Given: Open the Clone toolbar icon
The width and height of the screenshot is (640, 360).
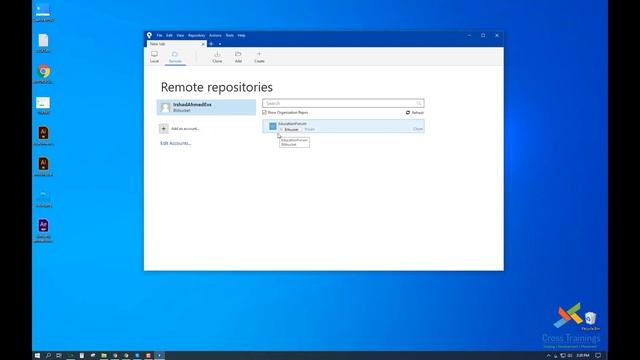Looking at the screenshot, I should 217,57.
